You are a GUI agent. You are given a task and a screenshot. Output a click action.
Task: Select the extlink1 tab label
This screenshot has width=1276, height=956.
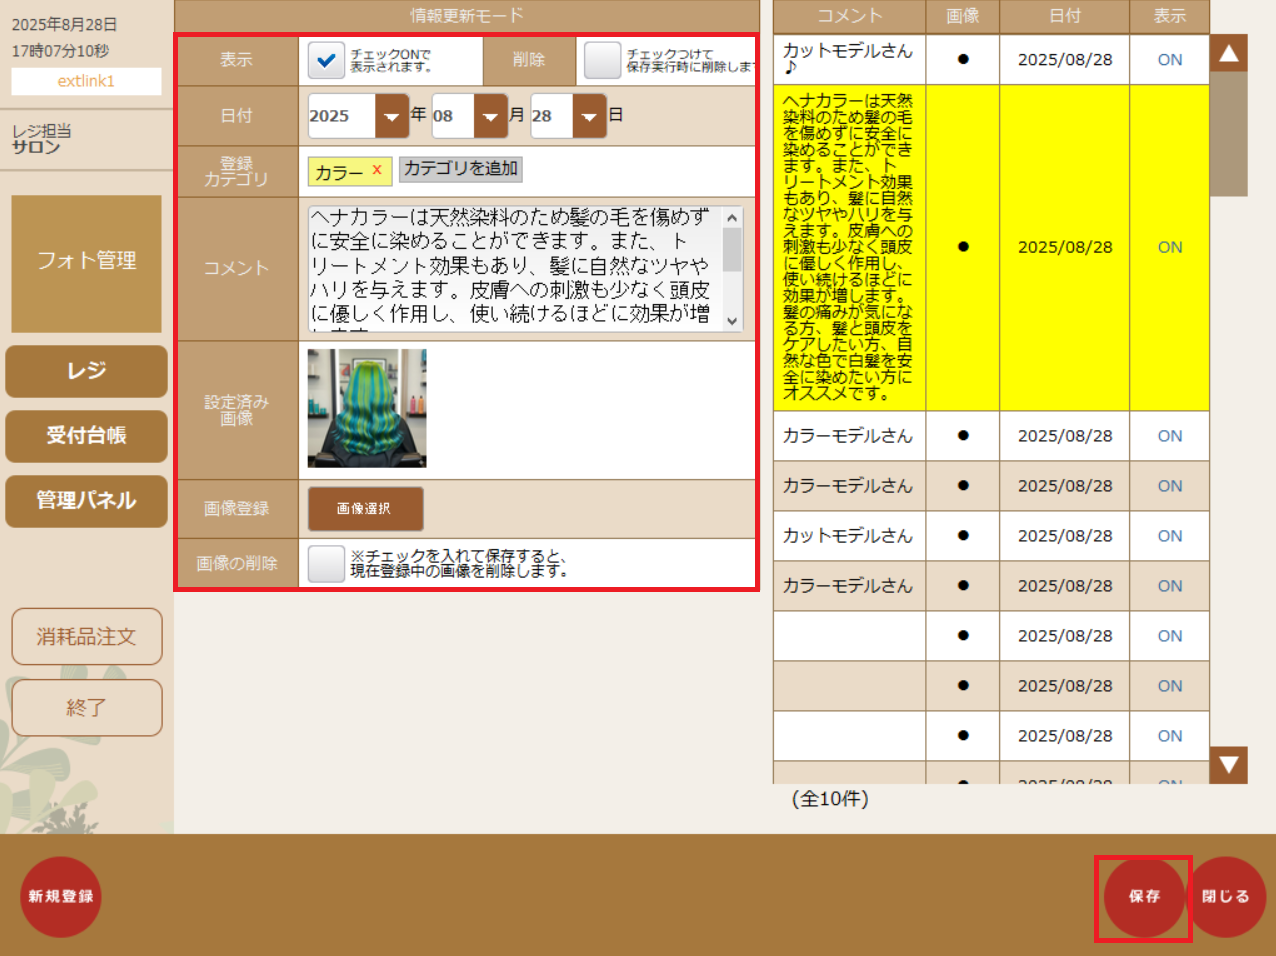point(85,82)
